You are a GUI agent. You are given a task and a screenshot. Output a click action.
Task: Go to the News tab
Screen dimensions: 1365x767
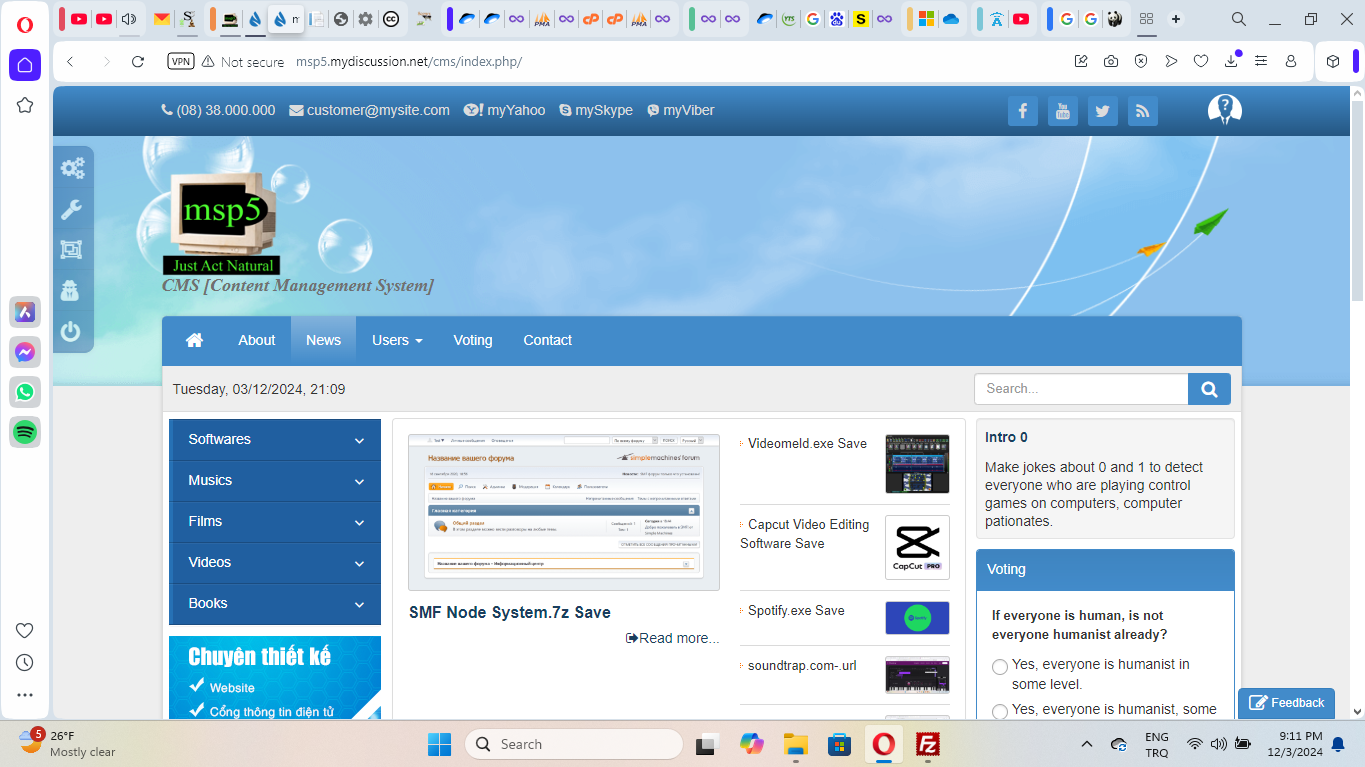click(323, 340)
